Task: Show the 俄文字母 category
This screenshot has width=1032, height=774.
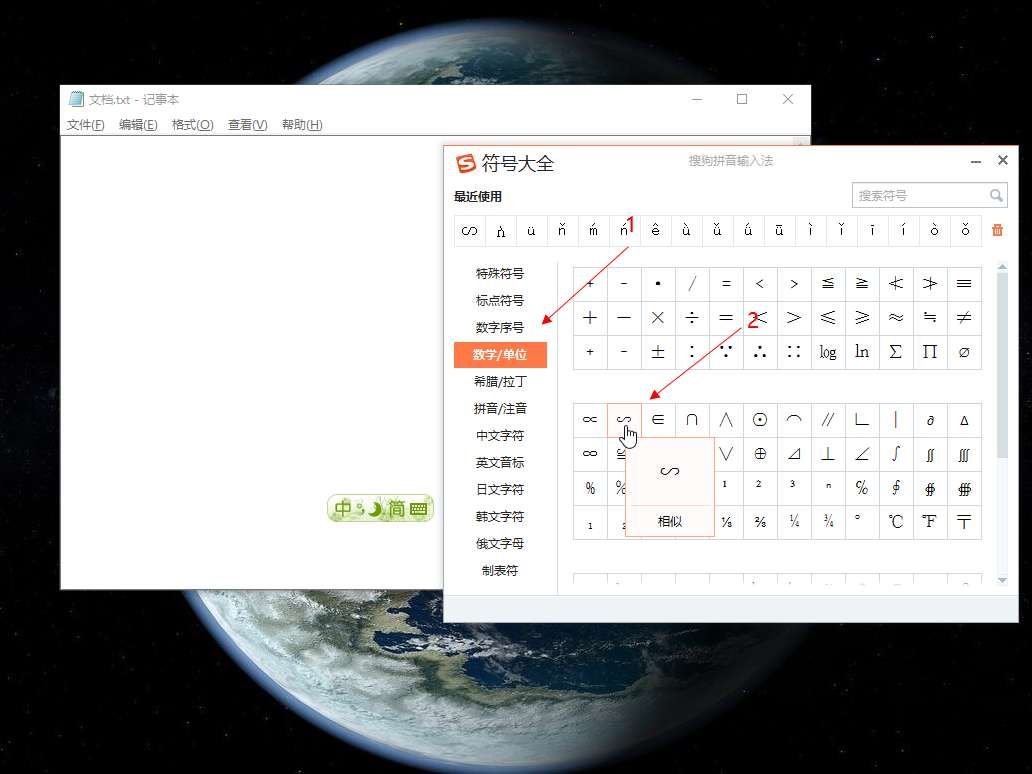Action: click(500, 544)
